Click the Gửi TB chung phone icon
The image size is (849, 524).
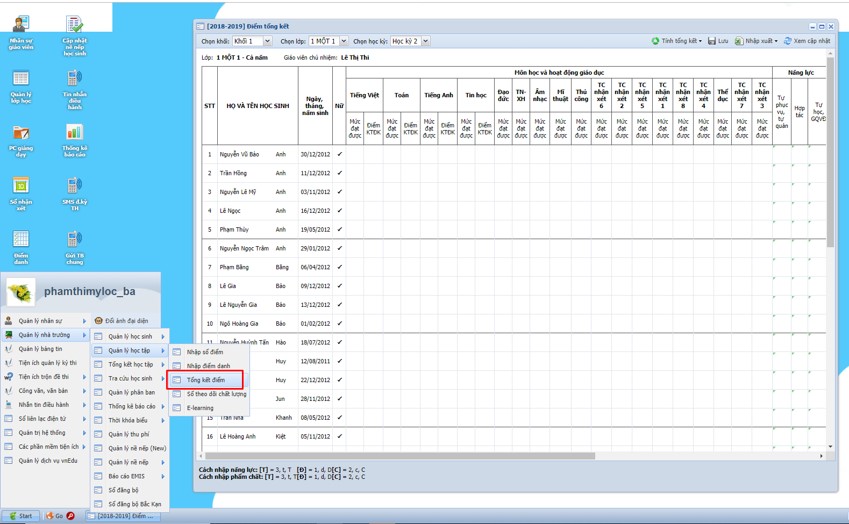point(74,240)
